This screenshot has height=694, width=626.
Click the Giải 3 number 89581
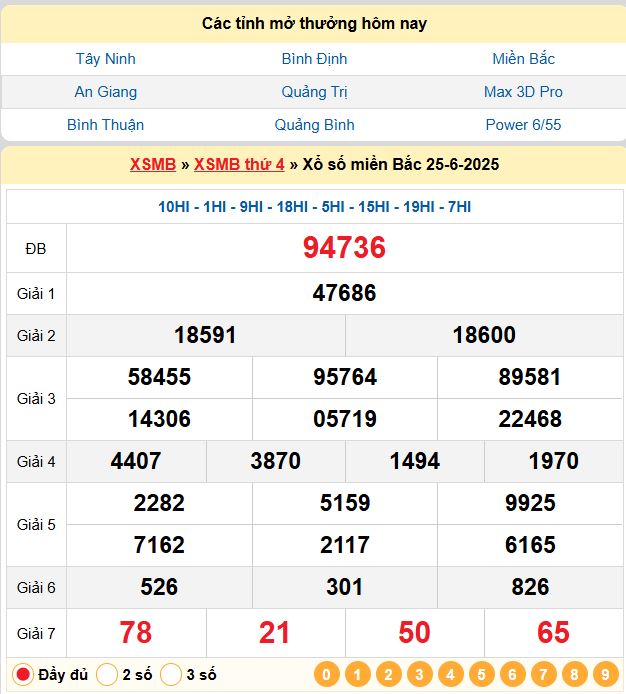click(x=530, y=377)
